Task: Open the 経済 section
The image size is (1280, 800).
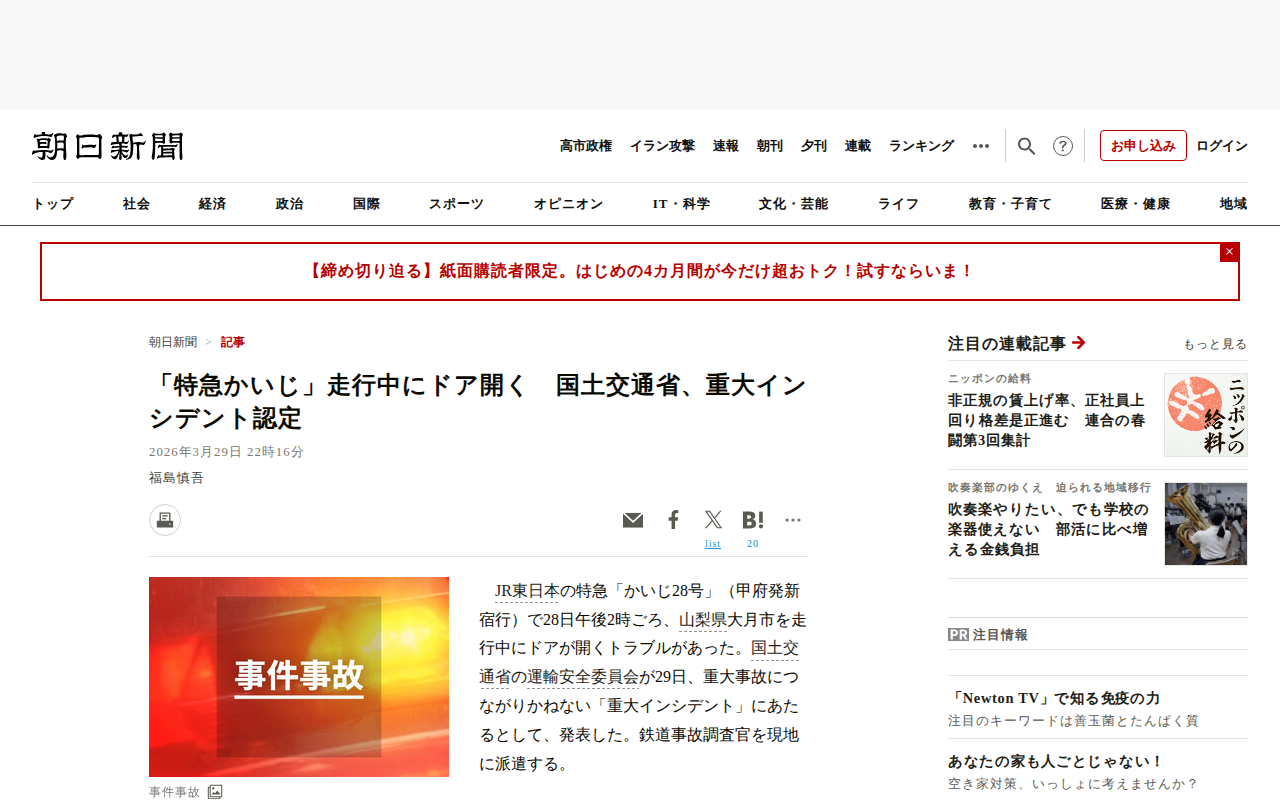Action: (x=213, y=204)
